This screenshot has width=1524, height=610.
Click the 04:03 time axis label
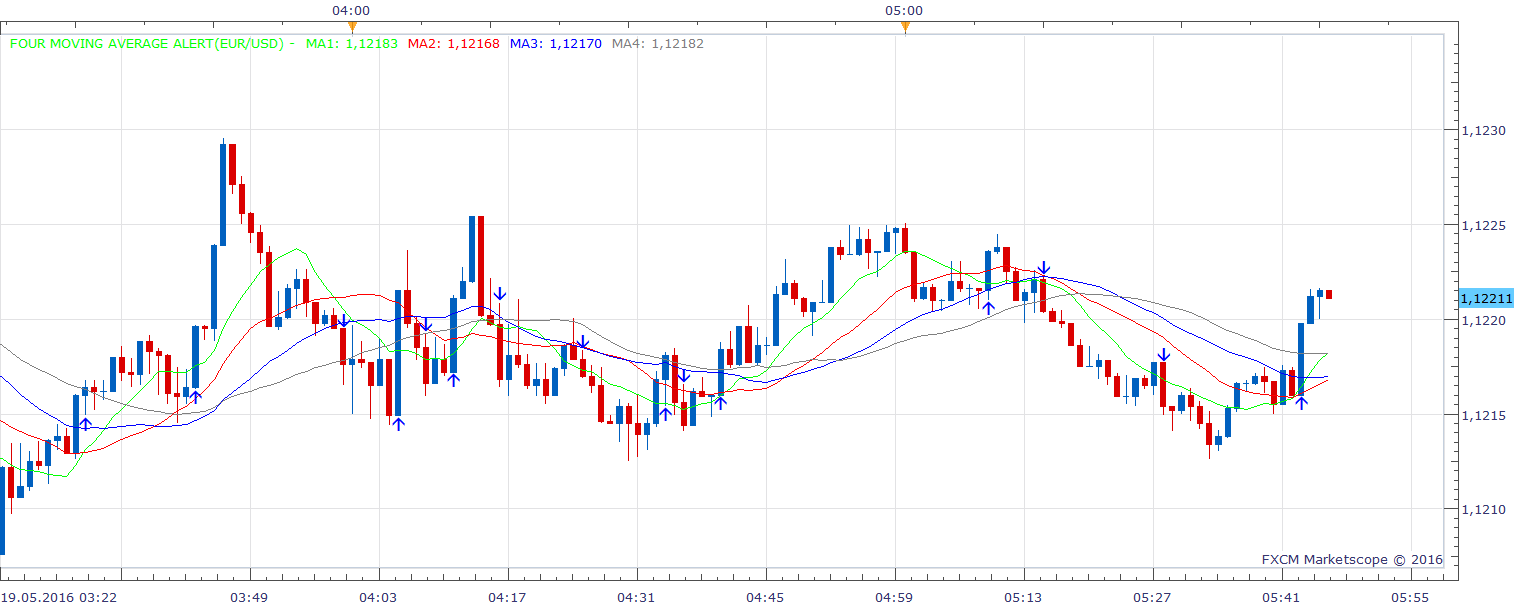pos(378,598)
